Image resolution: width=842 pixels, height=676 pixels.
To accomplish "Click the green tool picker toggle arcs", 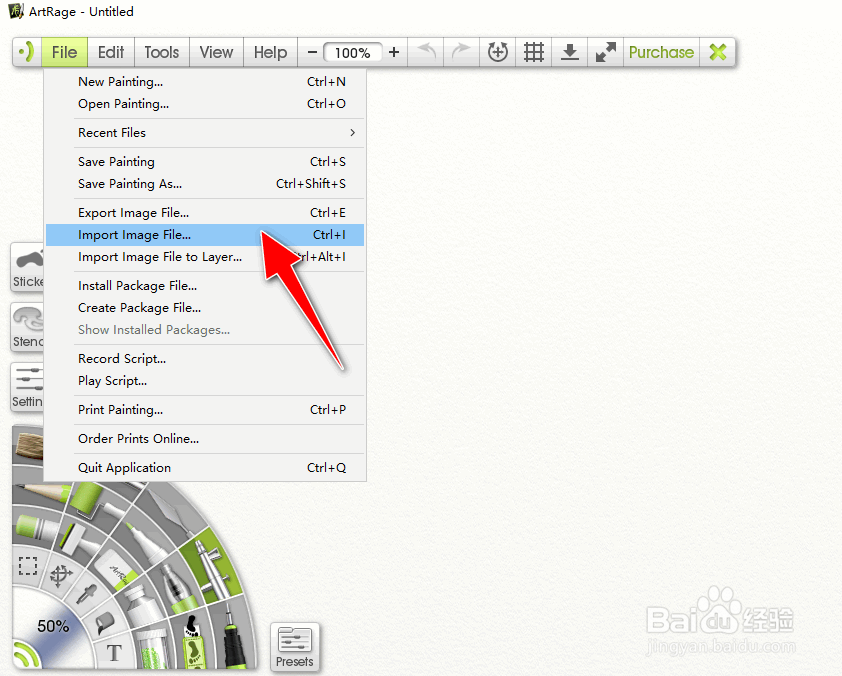I will (24, 655).
